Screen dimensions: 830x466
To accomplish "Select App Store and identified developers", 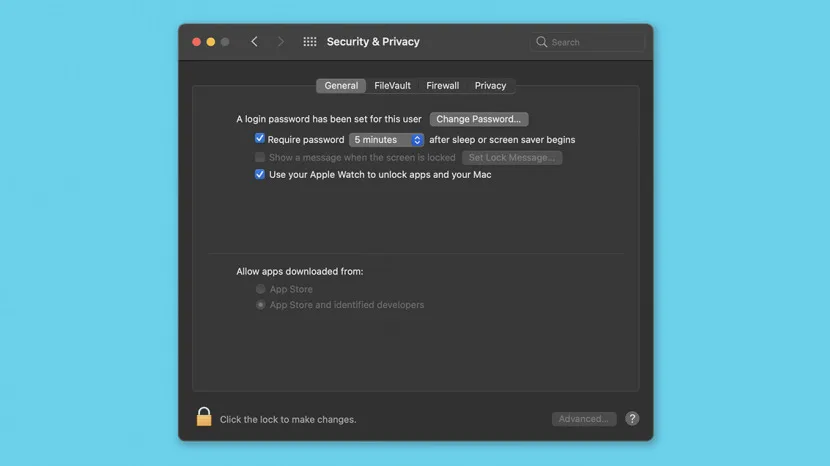I will click(x=260, y=304).
